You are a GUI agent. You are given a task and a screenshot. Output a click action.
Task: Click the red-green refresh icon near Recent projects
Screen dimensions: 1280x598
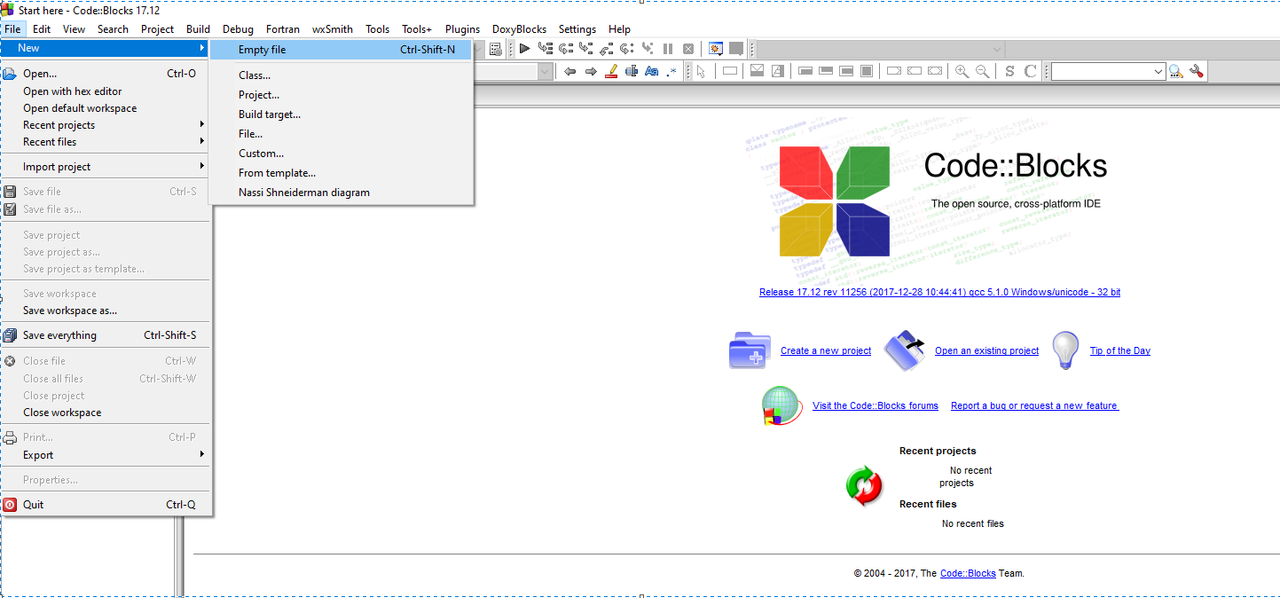(x=864, y=486)
